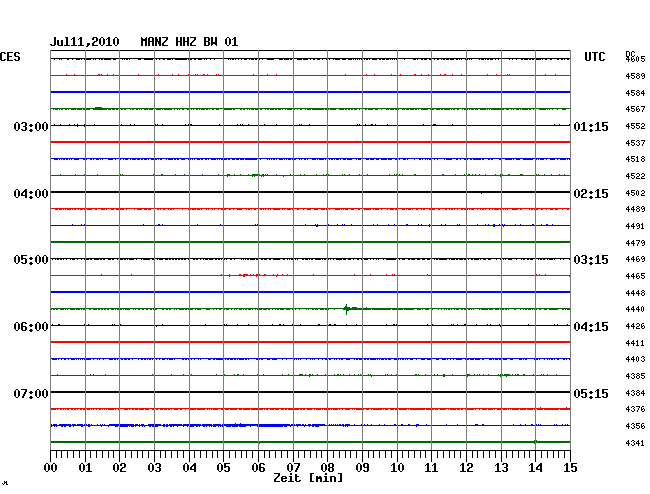The image size is (650, 494).
Task: Click the 08 minute tick label on the x-axis
Action: click(x=328, y=468)
